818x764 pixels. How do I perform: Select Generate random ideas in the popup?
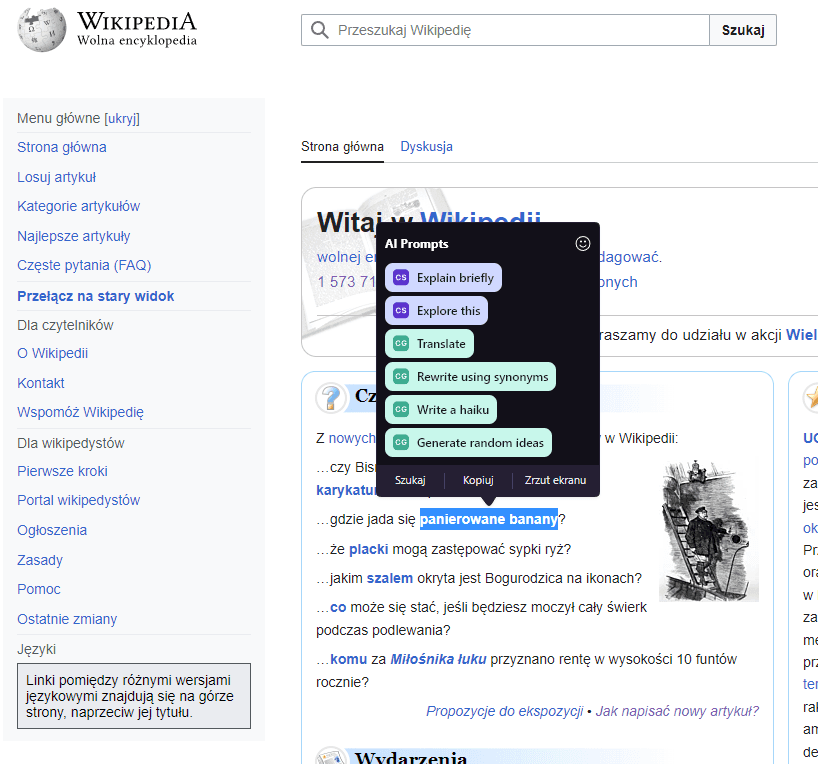pyautogui.click(x=469, y=441)
